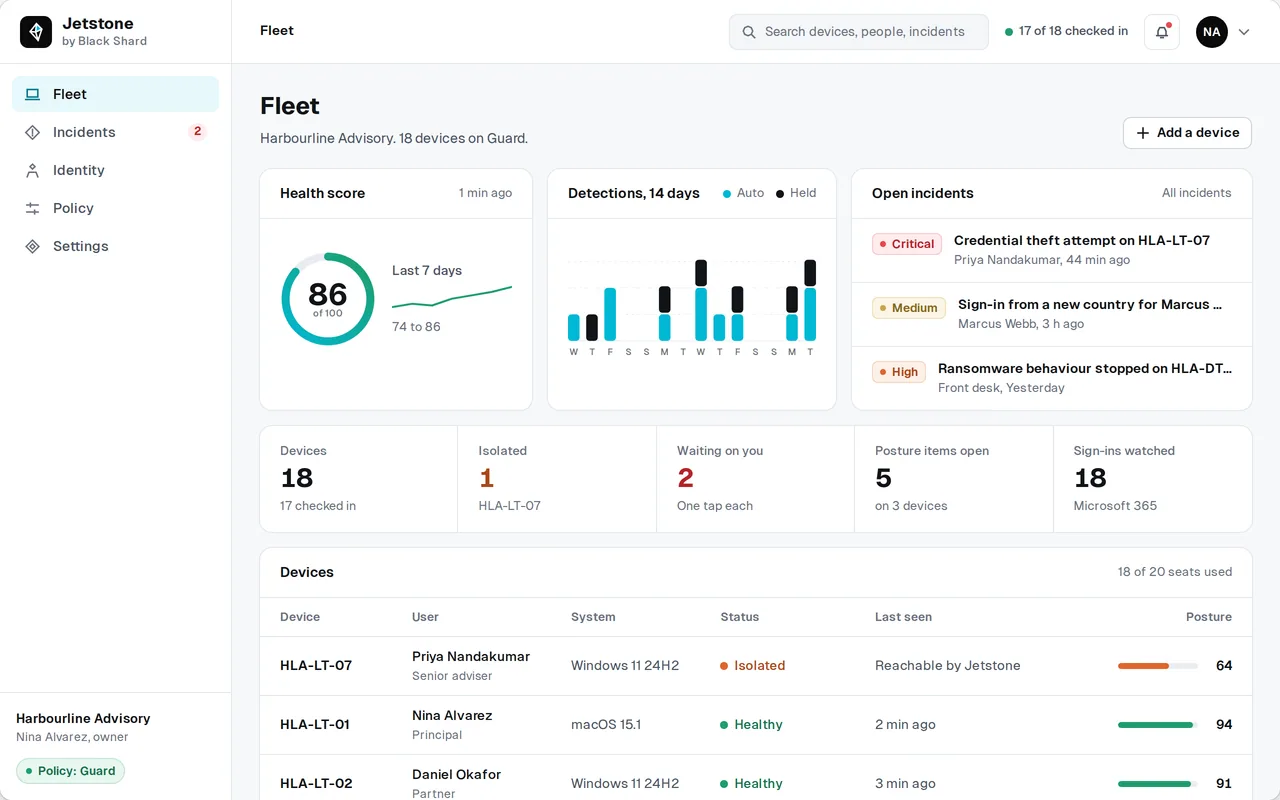Click the posture bar for HLA-LT-07

coord(1158,666)
